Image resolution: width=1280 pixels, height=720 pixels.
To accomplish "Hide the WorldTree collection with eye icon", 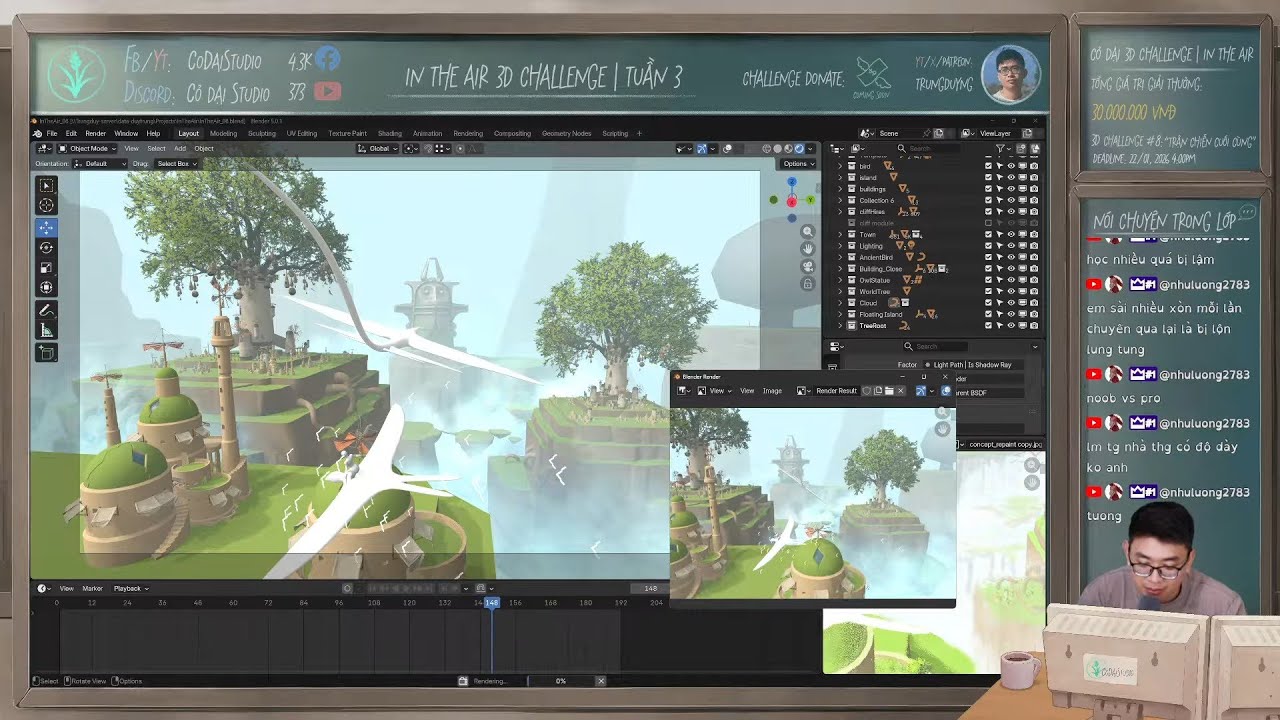I will pyautogui.click(x=1011, y=291).
